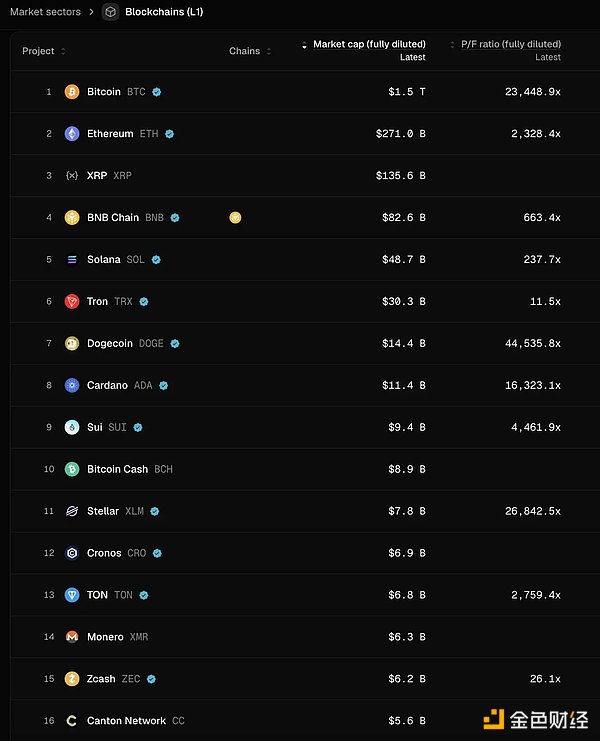Image resolution: width=600 pixels, height=741 pixels.
Task: Sort by P/F ratio (fully diluted) header
Action: (x=510, y=44)
